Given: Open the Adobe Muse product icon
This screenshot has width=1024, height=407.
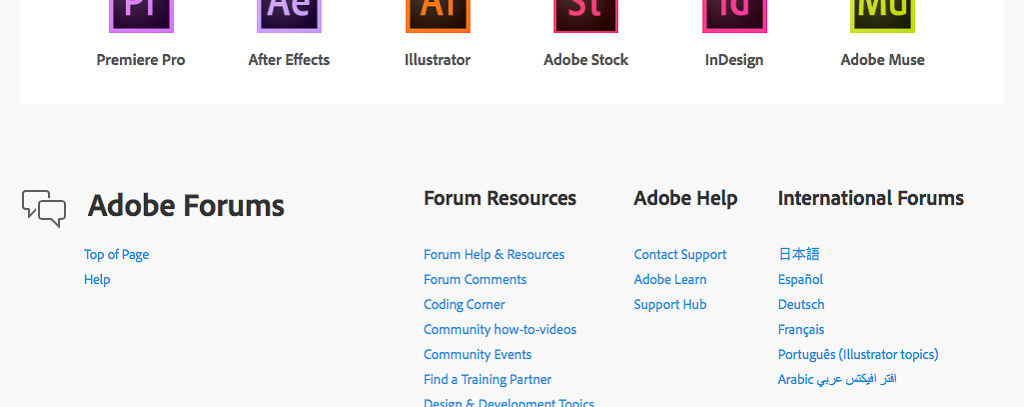Looking at the screenshot, I should point(882,16).
